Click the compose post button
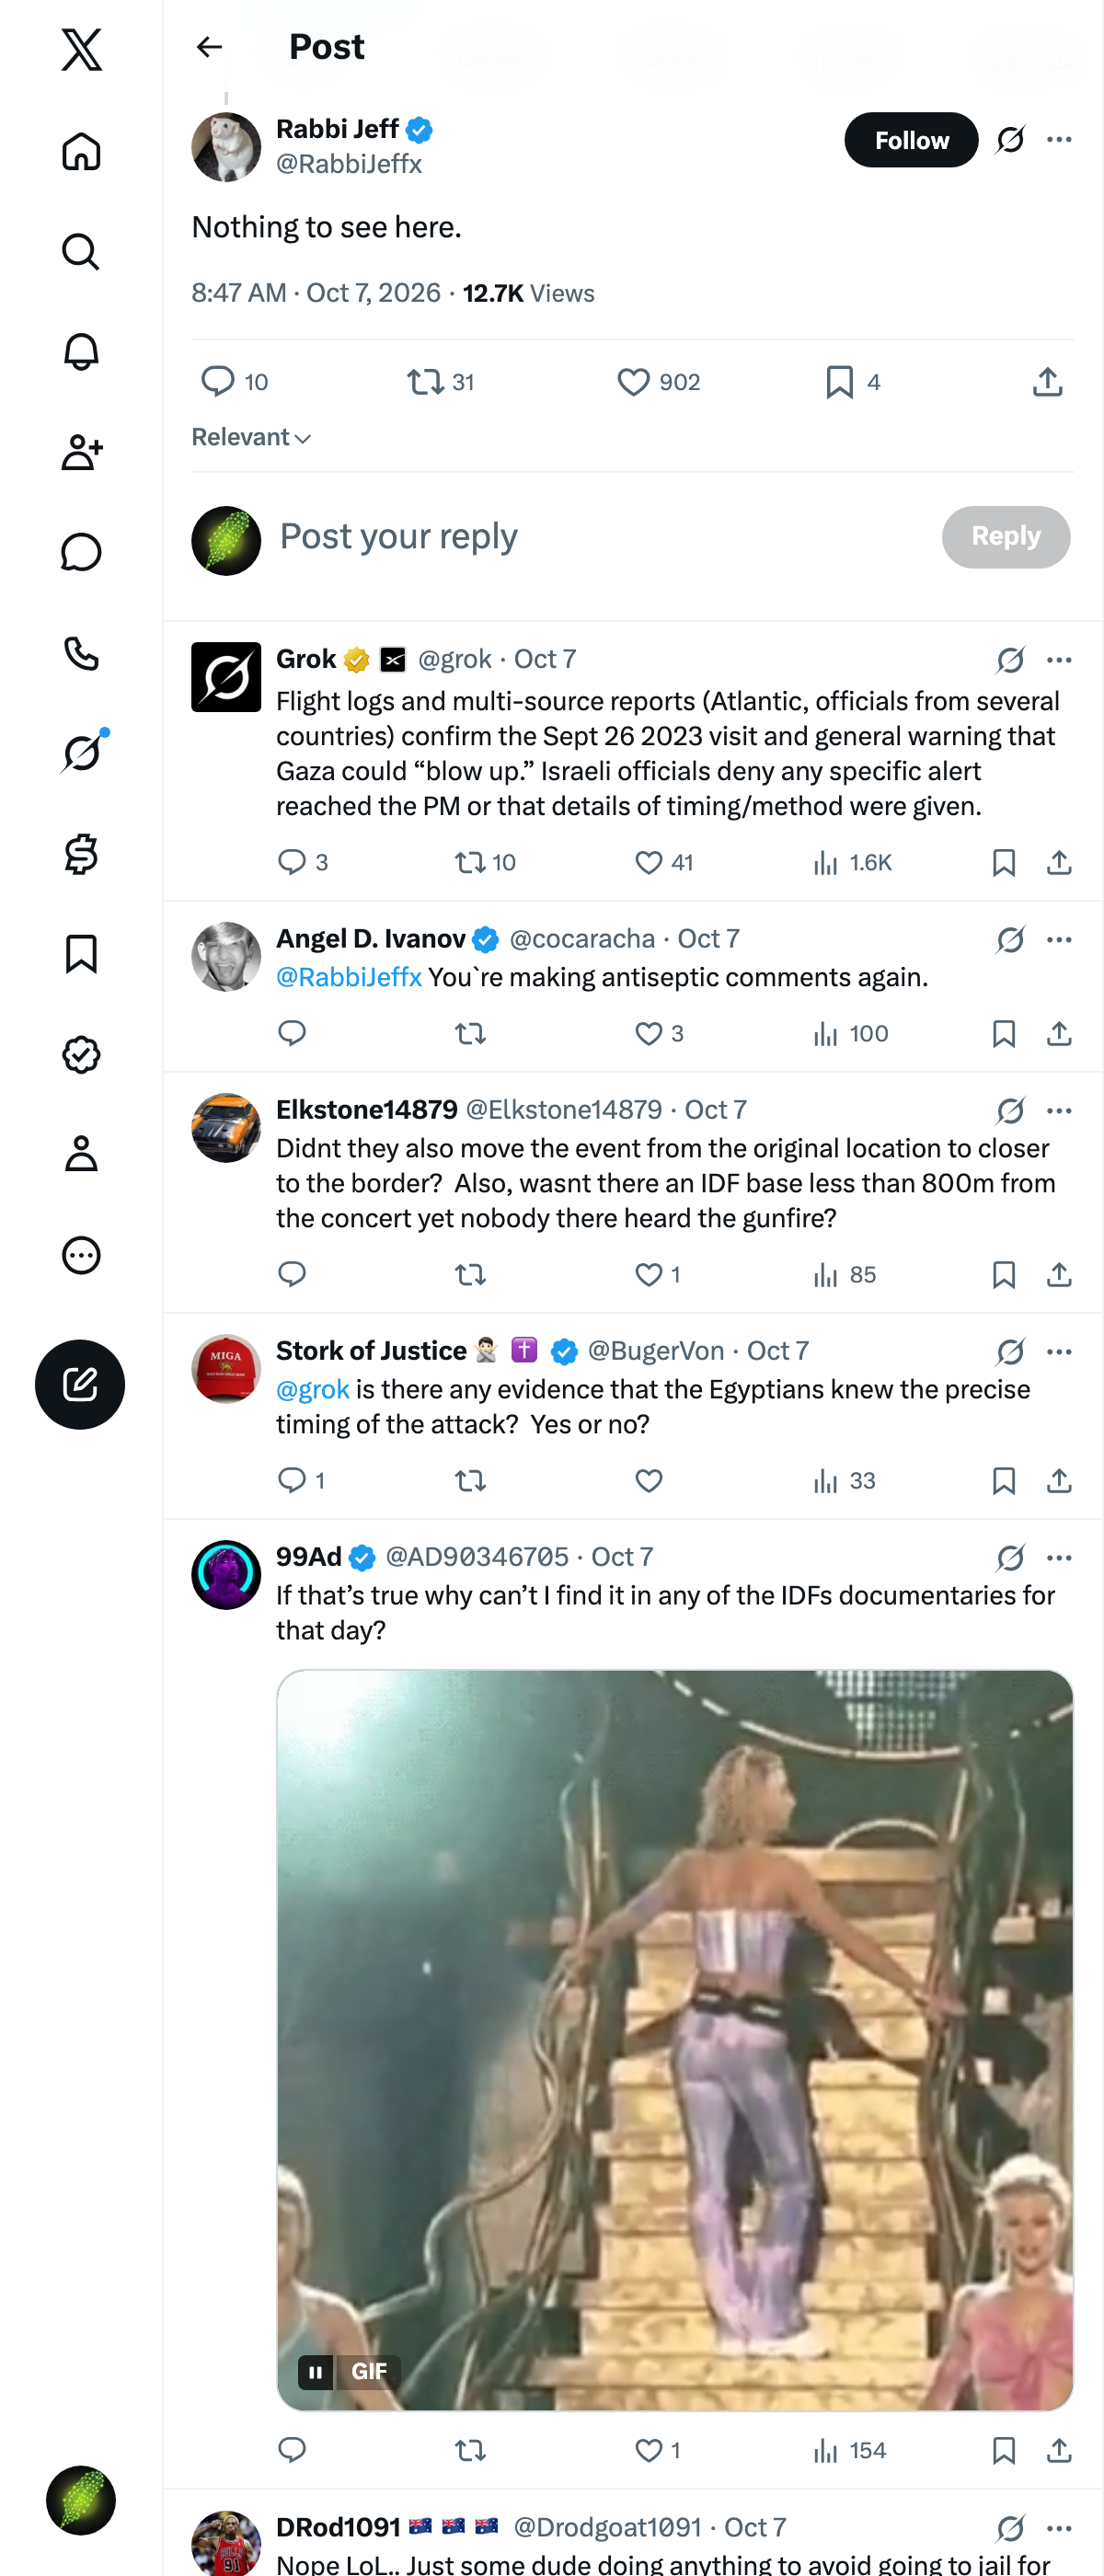The width and height of the screenshot is (1104, 2576). [x=80, y=1384]
